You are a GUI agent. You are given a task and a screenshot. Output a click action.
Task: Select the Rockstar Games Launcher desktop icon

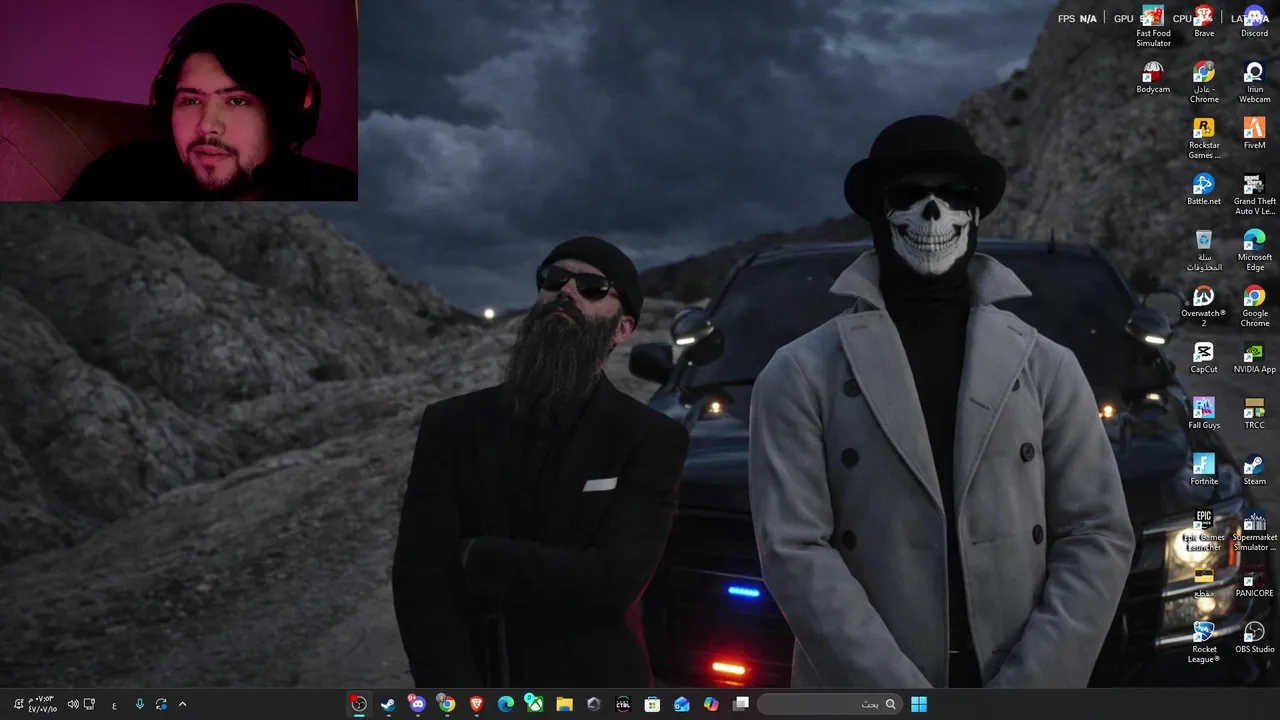click(x=1204, y=139)
